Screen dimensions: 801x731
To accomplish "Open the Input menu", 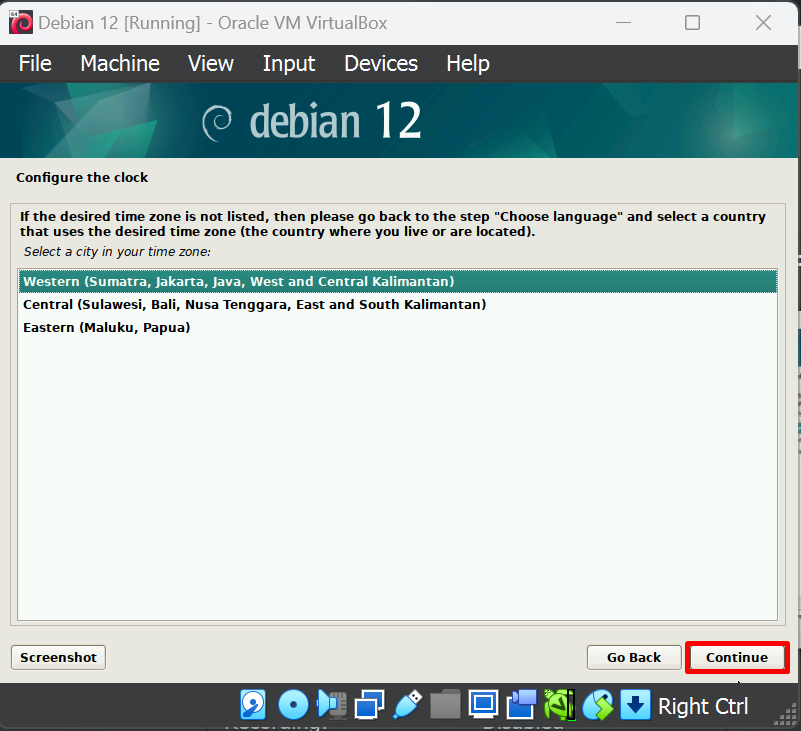I will click(x=289, y=64).
